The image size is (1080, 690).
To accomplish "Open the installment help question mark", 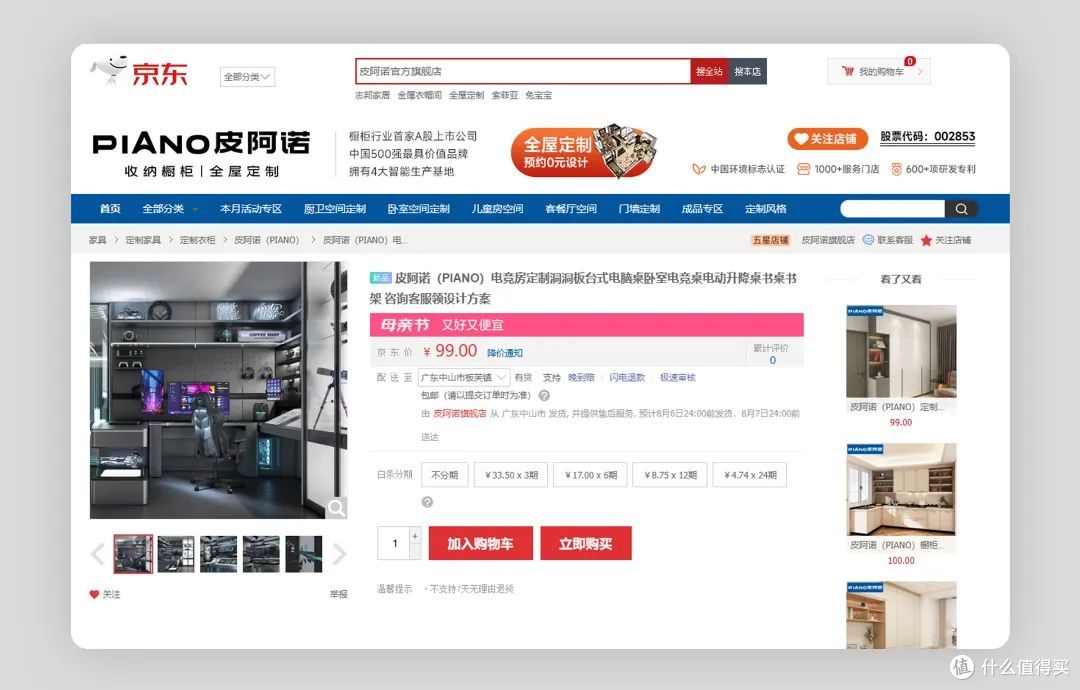I will [x=427, y=502].
